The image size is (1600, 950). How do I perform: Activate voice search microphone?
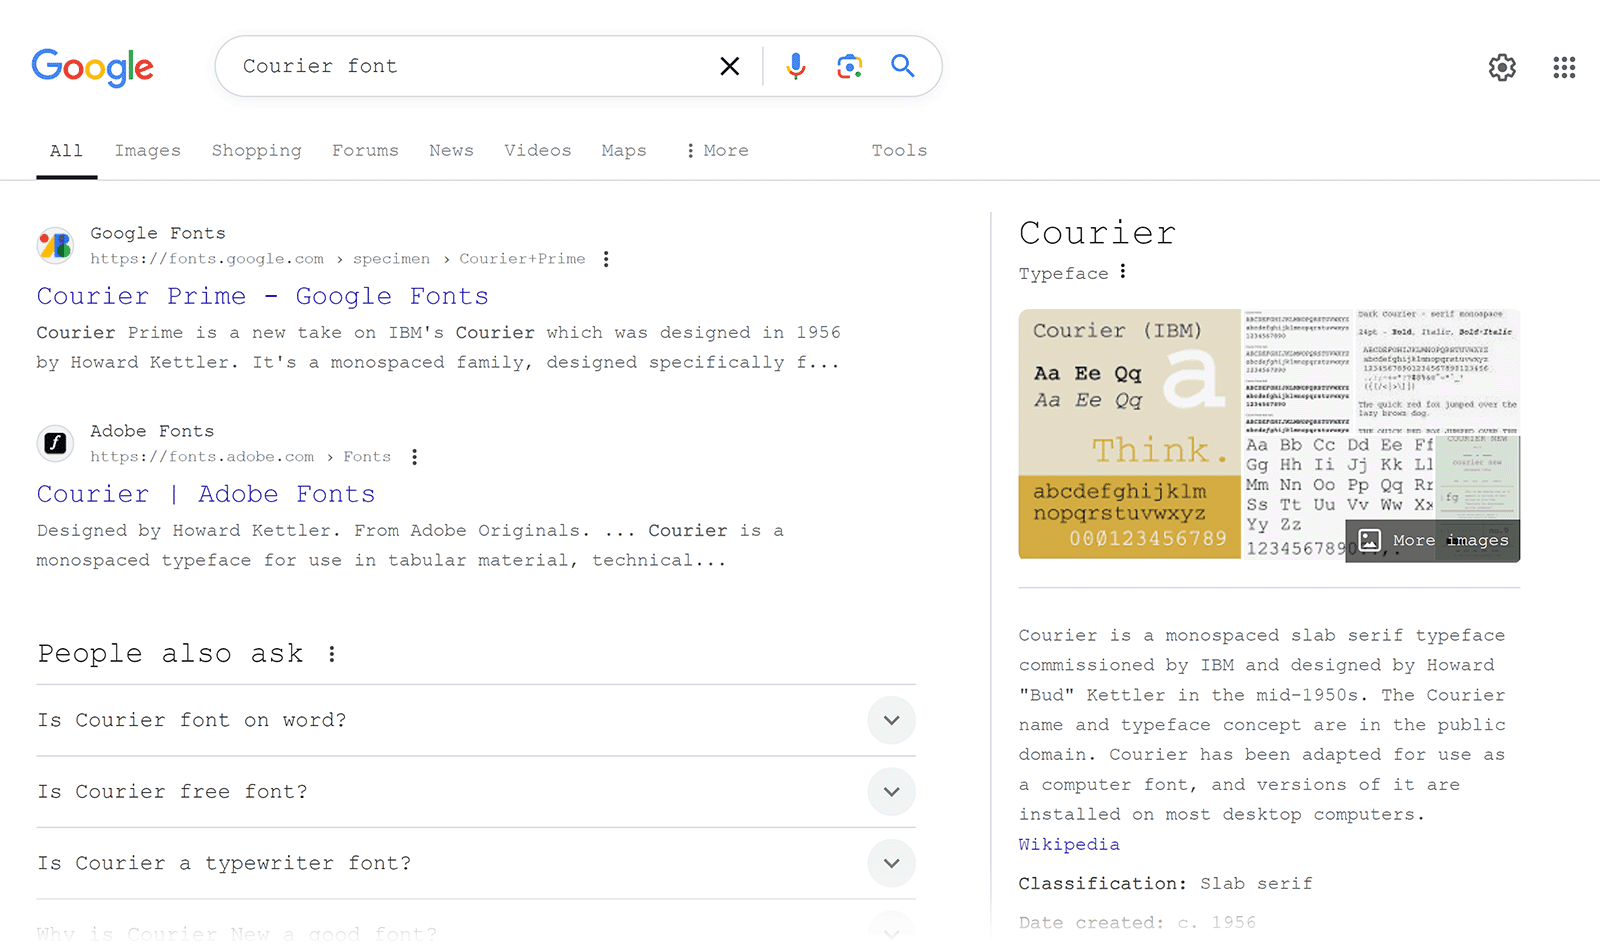click(795, 65)
